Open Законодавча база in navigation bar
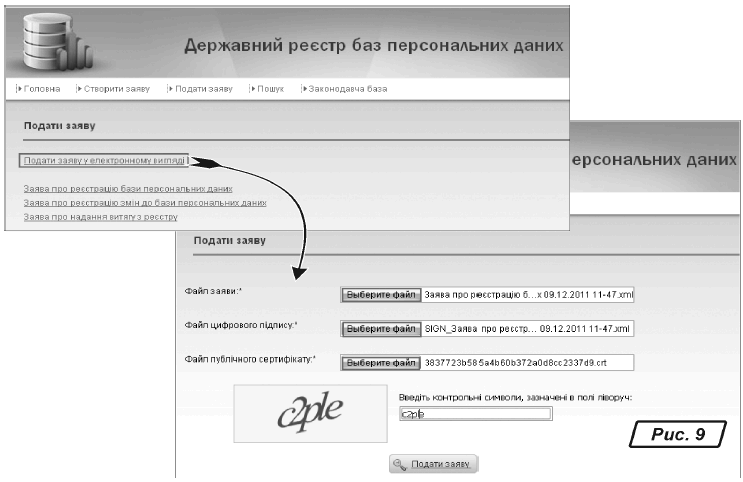743x482 pixels. point(347,89)
